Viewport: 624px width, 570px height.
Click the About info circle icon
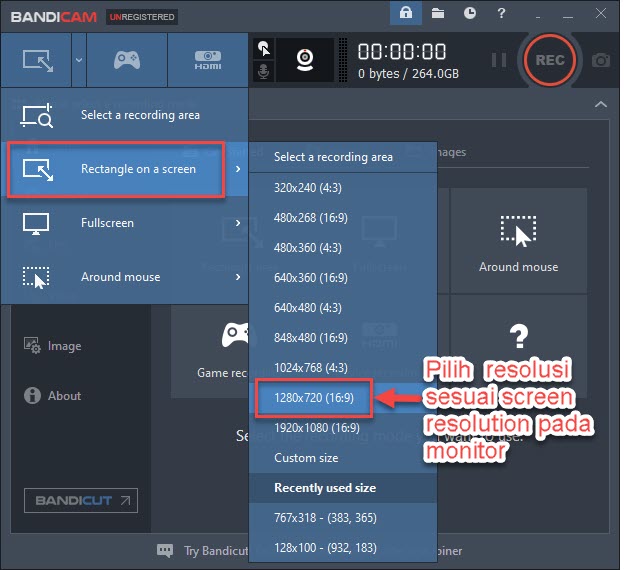tap(32, 395)
